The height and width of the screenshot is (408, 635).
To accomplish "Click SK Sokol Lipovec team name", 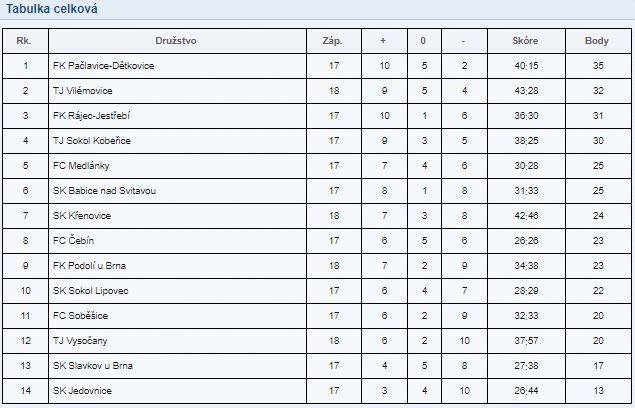I will (90, 291).
